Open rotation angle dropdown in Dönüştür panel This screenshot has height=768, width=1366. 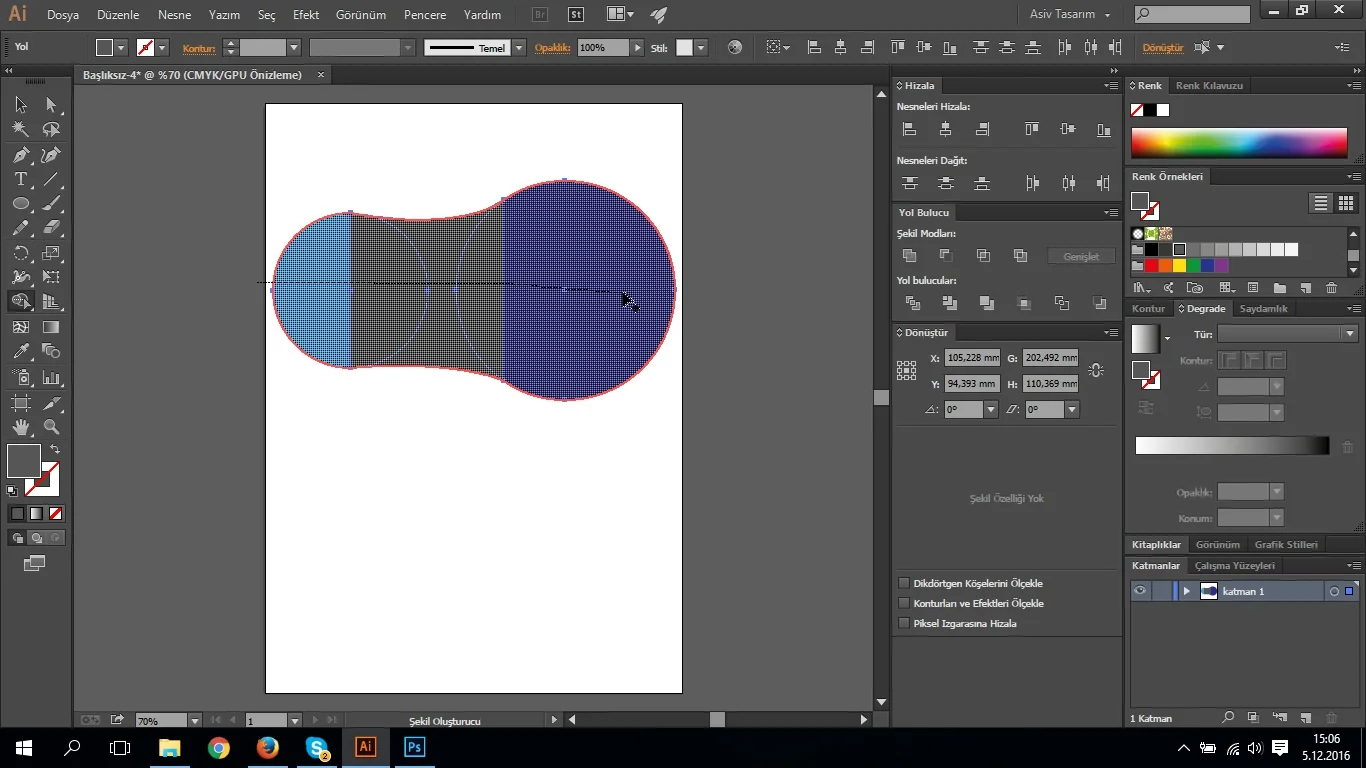991,409
